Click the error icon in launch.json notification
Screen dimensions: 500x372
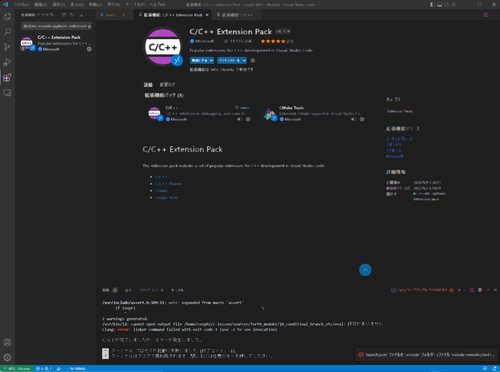pyautogui.click(x=361, y=355)
